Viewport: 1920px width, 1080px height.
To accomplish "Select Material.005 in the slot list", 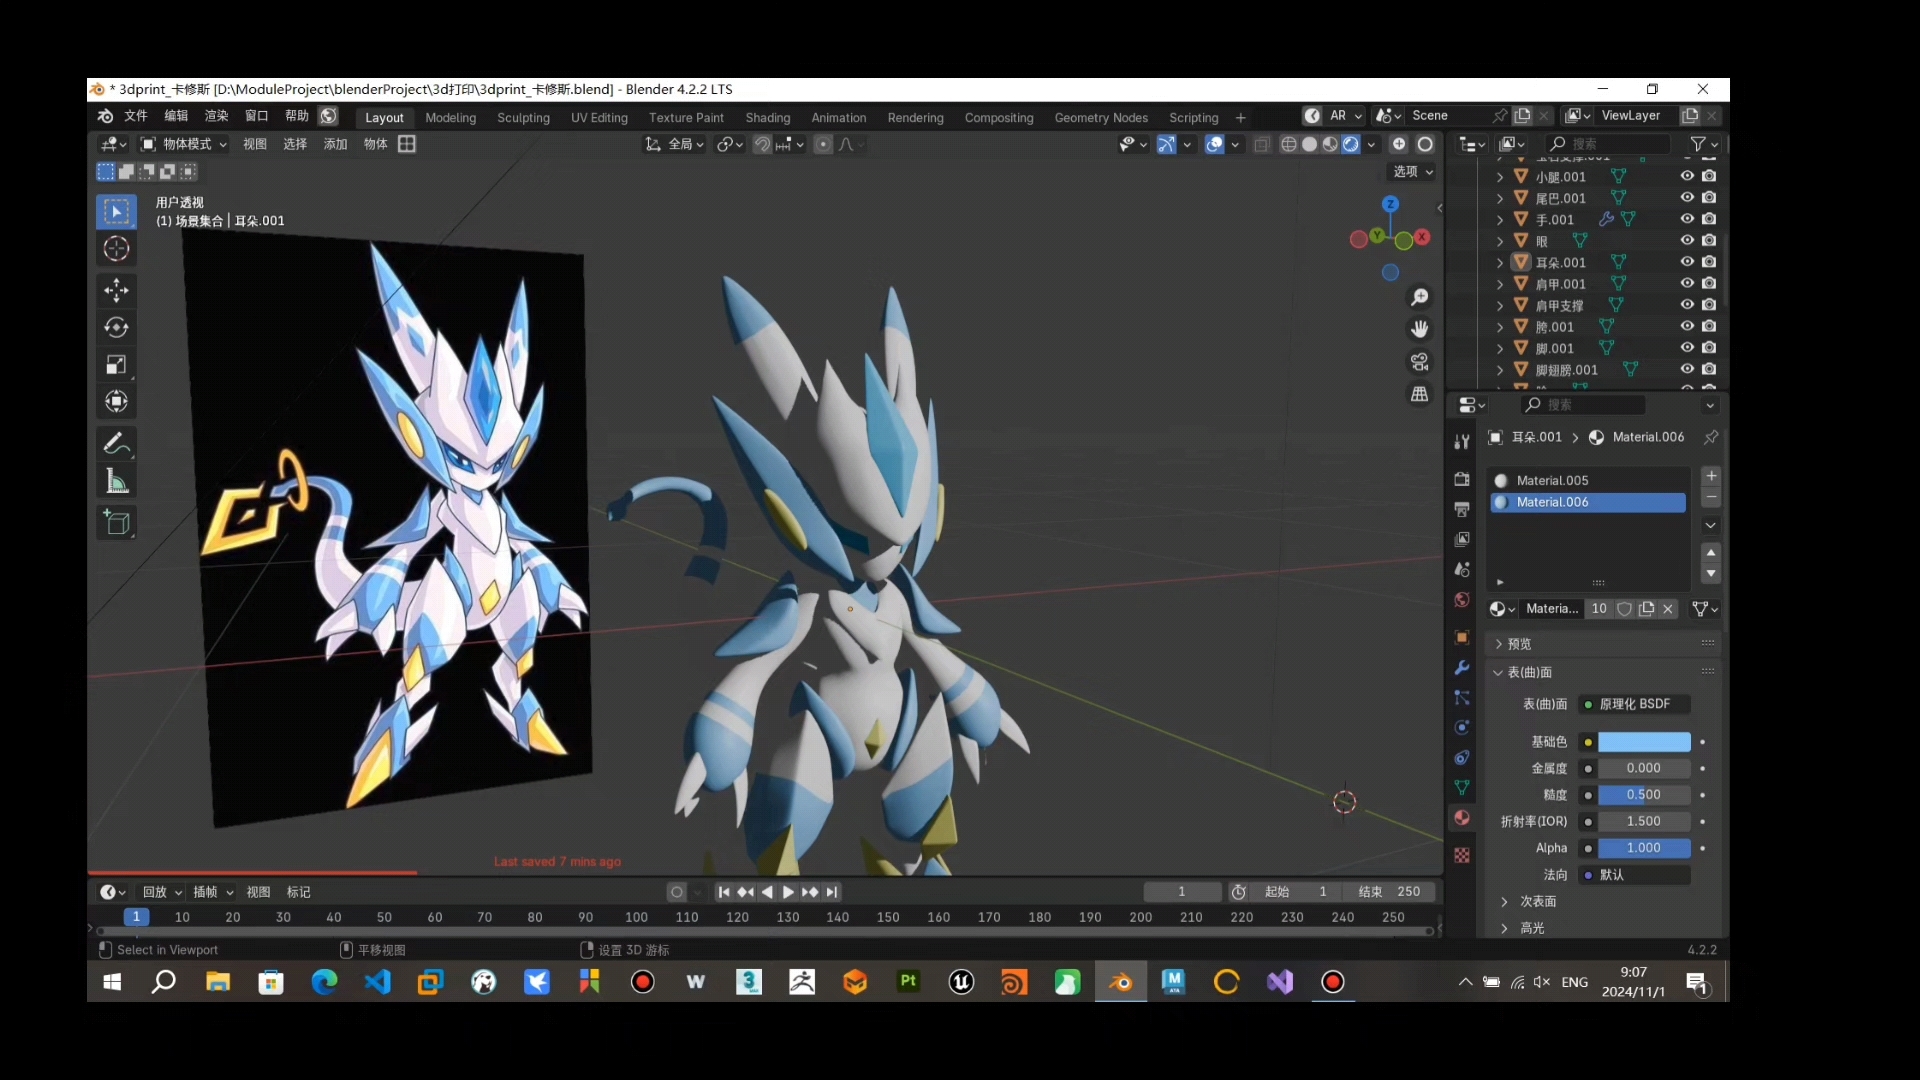I will click(x=1588, y=481).
